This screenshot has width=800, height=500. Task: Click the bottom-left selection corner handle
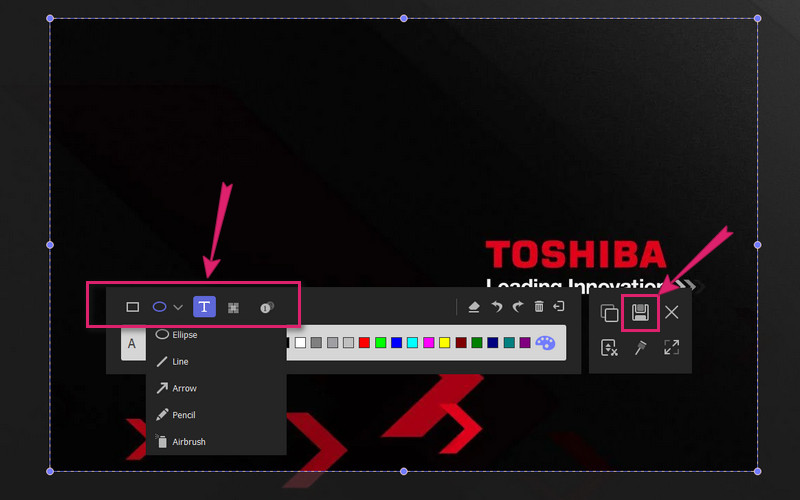click(50, 471)
